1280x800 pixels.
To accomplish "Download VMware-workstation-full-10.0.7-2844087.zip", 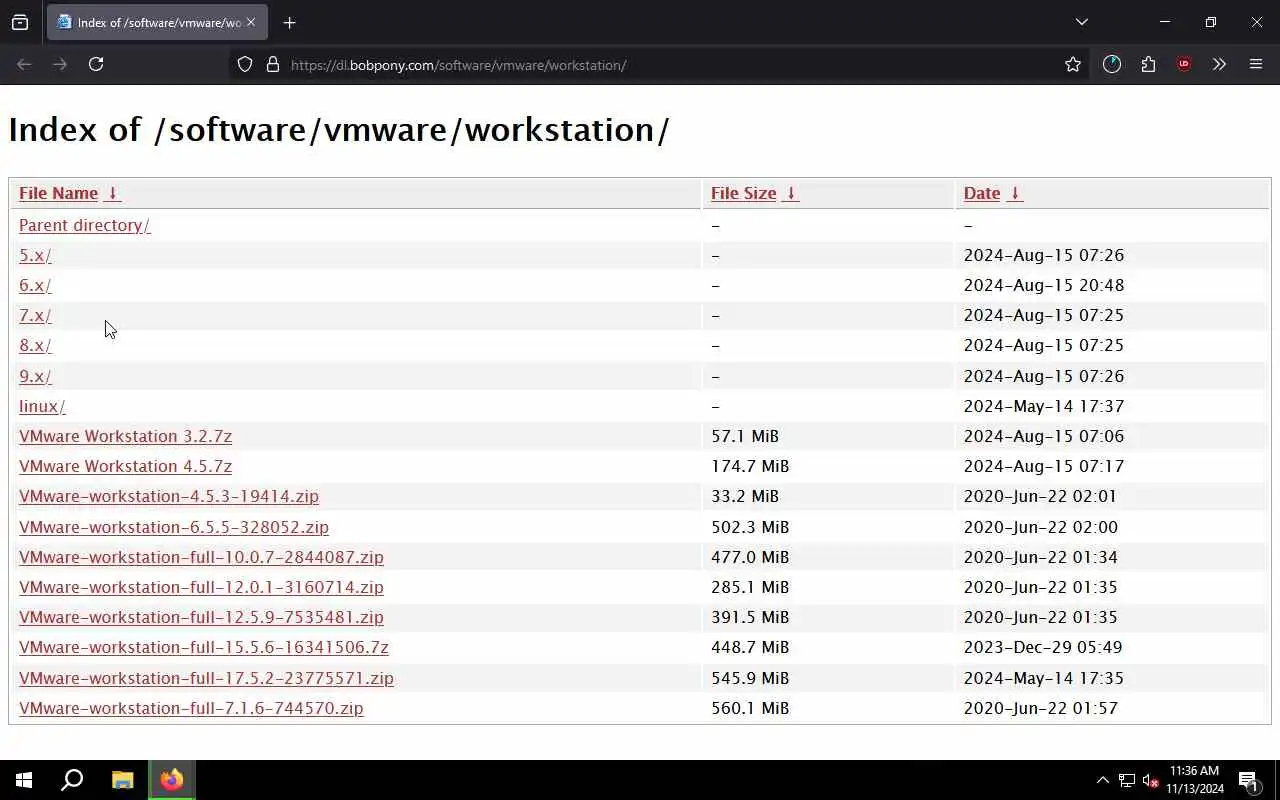I will [x=201, y=557].
